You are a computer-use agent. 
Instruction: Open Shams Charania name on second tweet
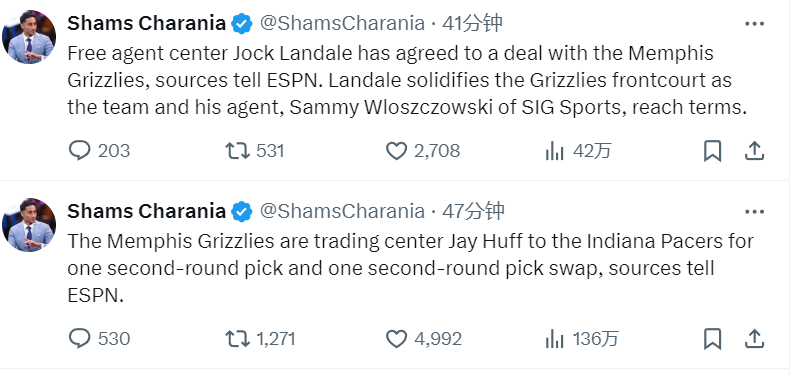tap(146, 211)
